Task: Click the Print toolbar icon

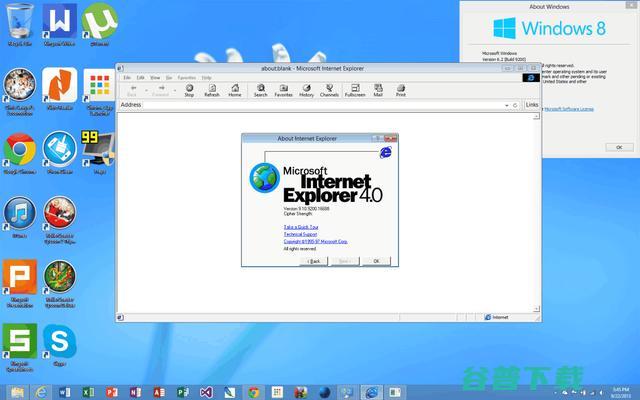Action: [x=401, y=89]
